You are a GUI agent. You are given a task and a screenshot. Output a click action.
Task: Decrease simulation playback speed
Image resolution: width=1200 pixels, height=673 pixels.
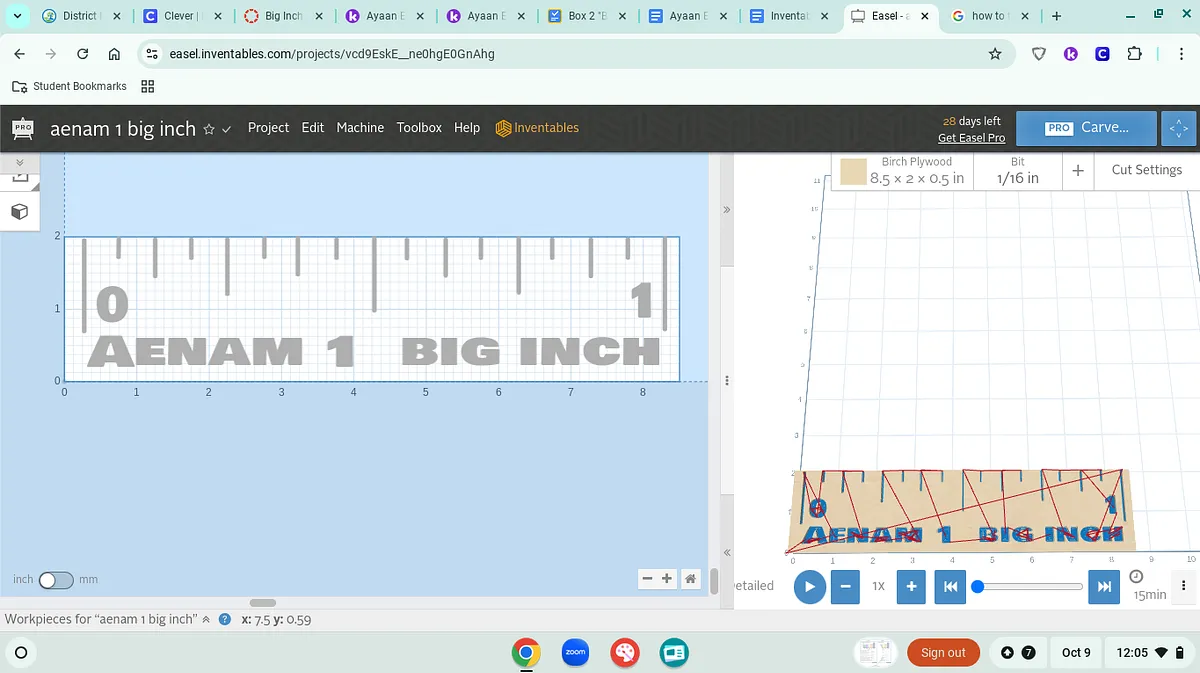[845, 587]
